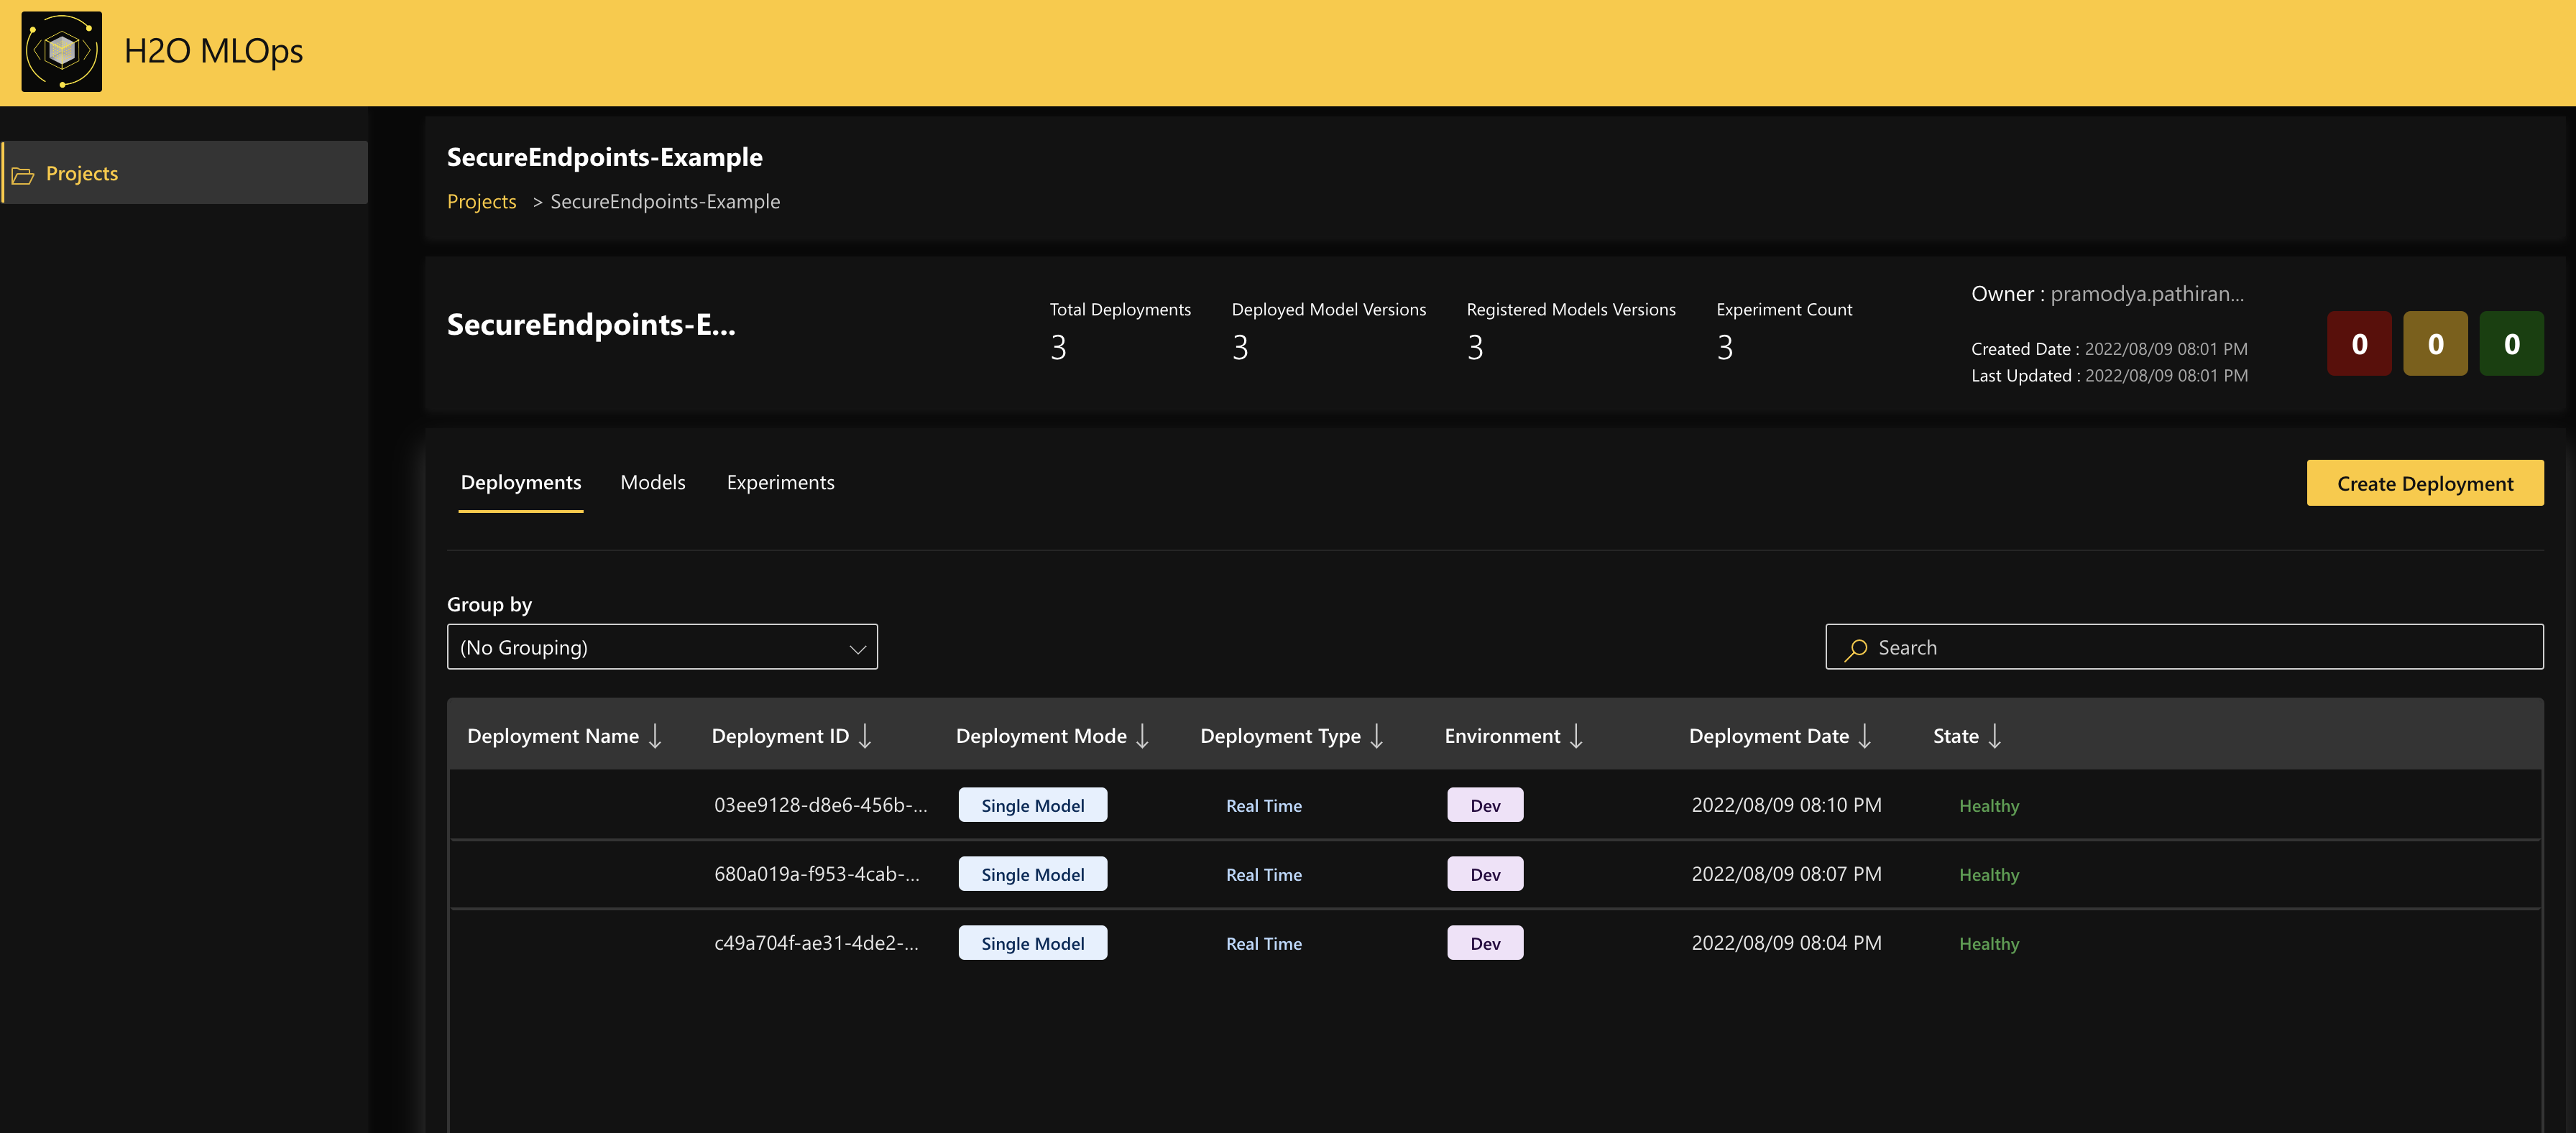Click the red status counter badge
Screen dimensions: 2576x1133
(2359, 344)
